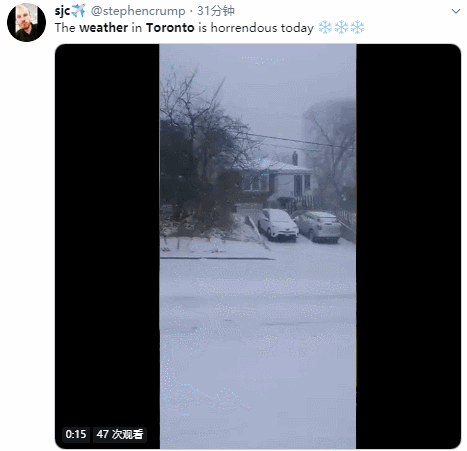This screenshot has width=467, height=451.
Task: Click the sjc profile avatar photo
Action: [26, 22]
